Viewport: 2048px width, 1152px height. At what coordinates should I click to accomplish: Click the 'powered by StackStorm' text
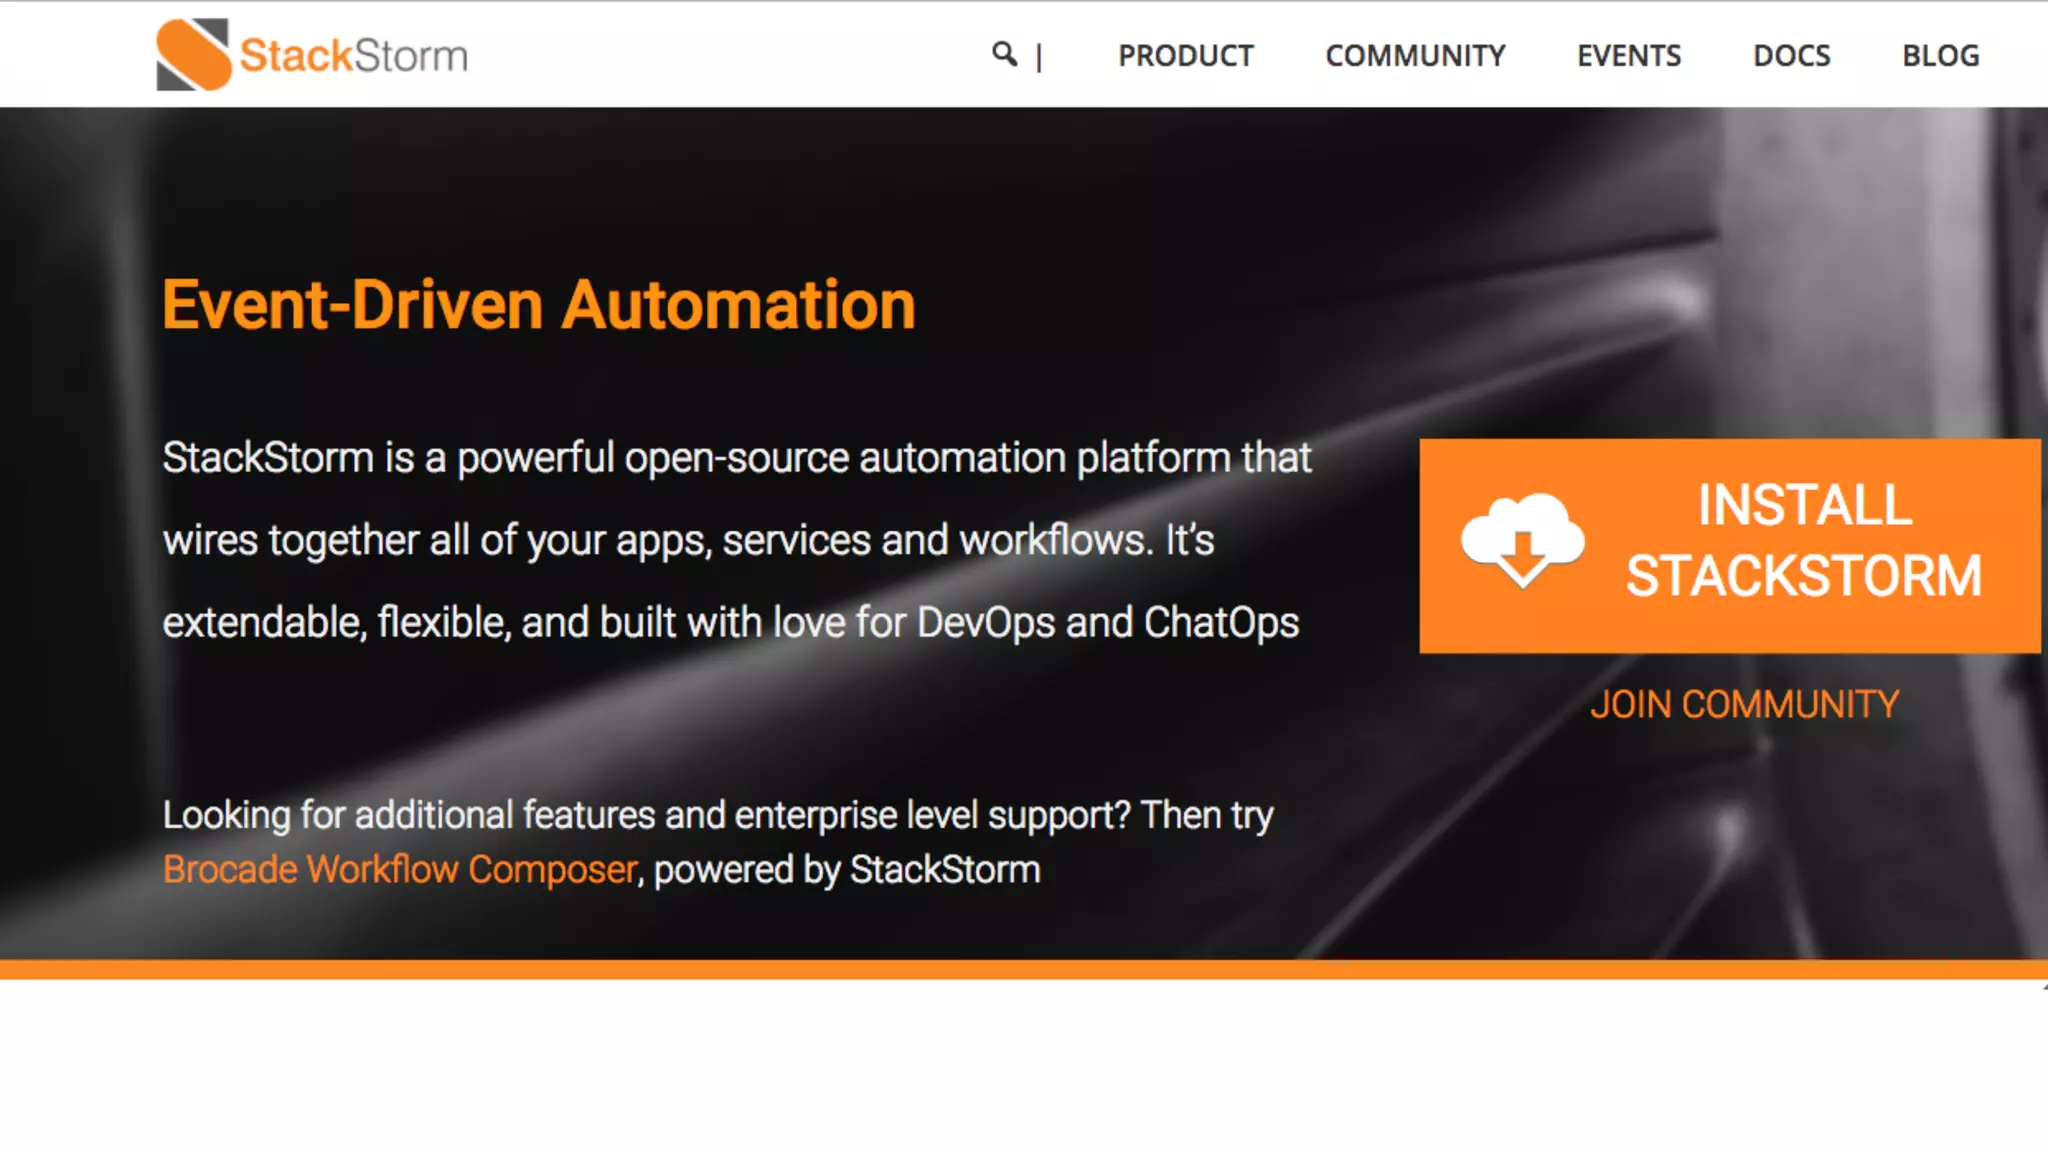click(847, 870)
